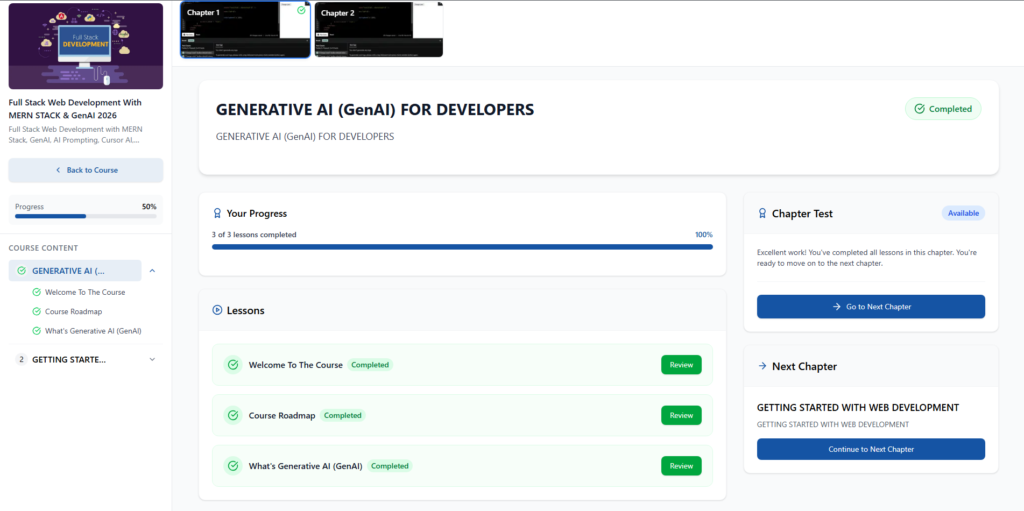Go back using Back to Course button
The width and height of the screenshot is (1024, 511).
pos(86,170)
